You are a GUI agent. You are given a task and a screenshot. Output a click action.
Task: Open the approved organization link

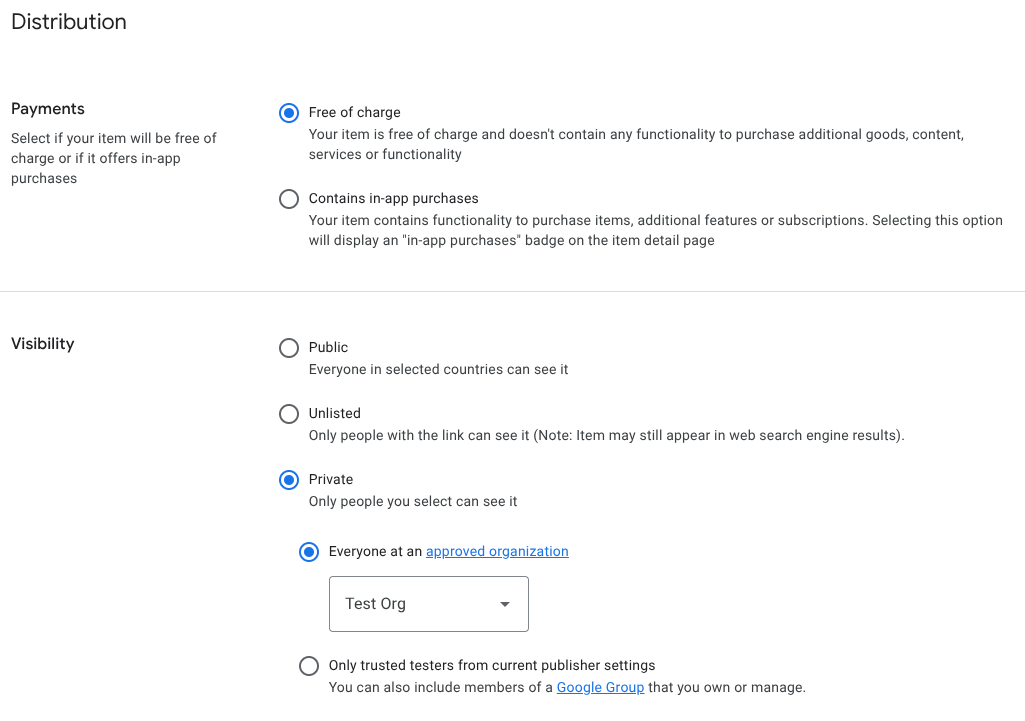click(497, 551)
